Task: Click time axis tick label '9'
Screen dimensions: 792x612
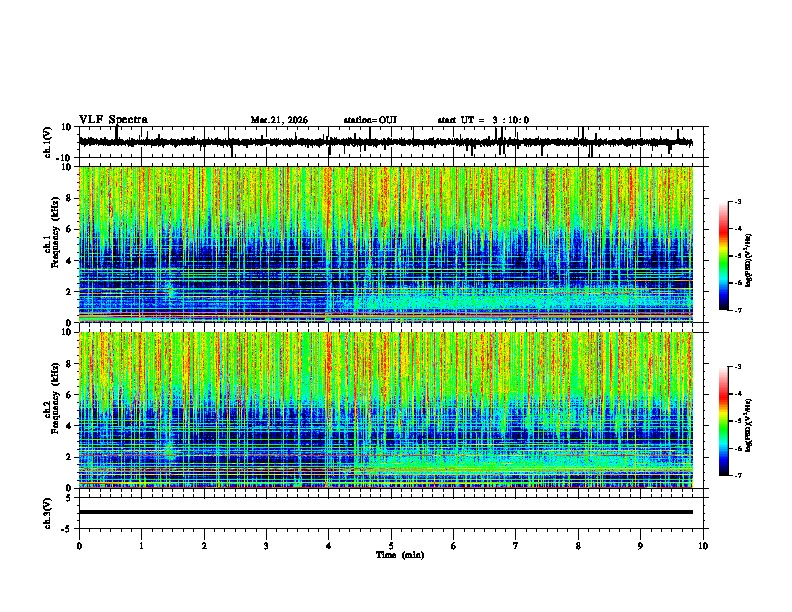Action: (640, 546)
